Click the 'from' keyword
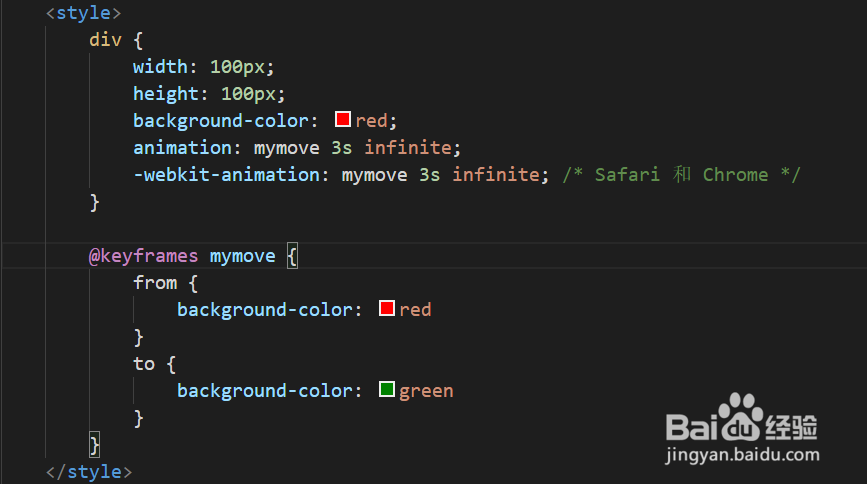867x484 pixels. [155, 283]
